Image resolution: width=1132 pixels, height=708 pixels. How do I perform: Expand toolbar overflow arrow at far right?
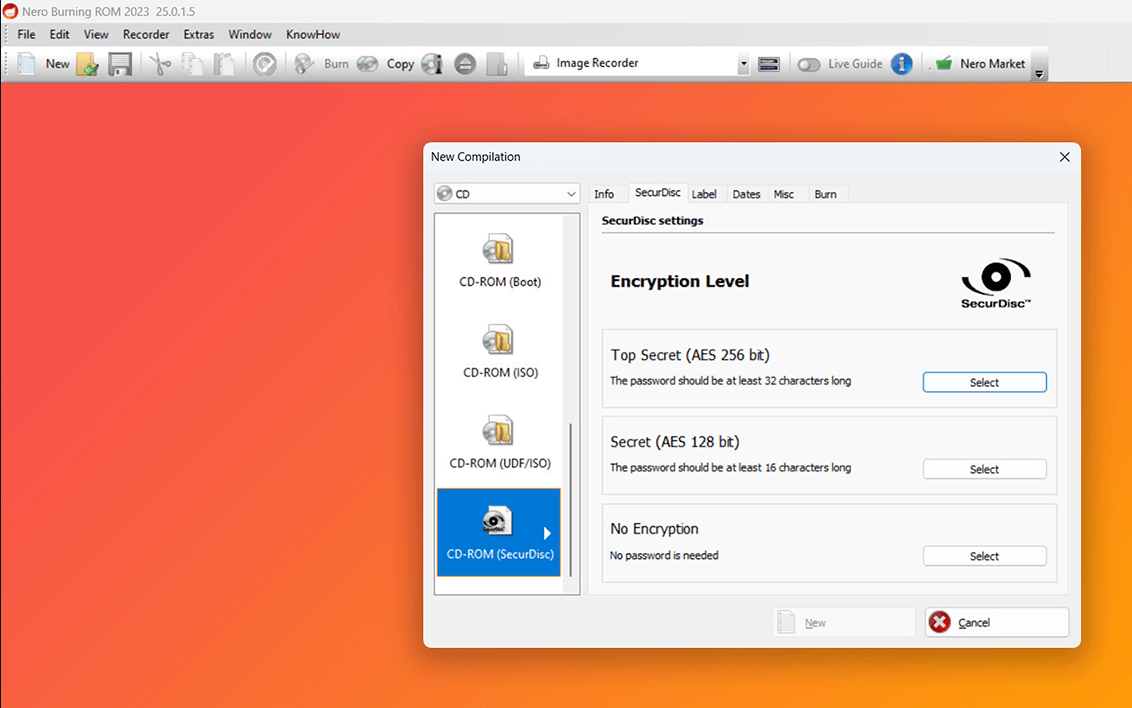tap(1039, 74)
